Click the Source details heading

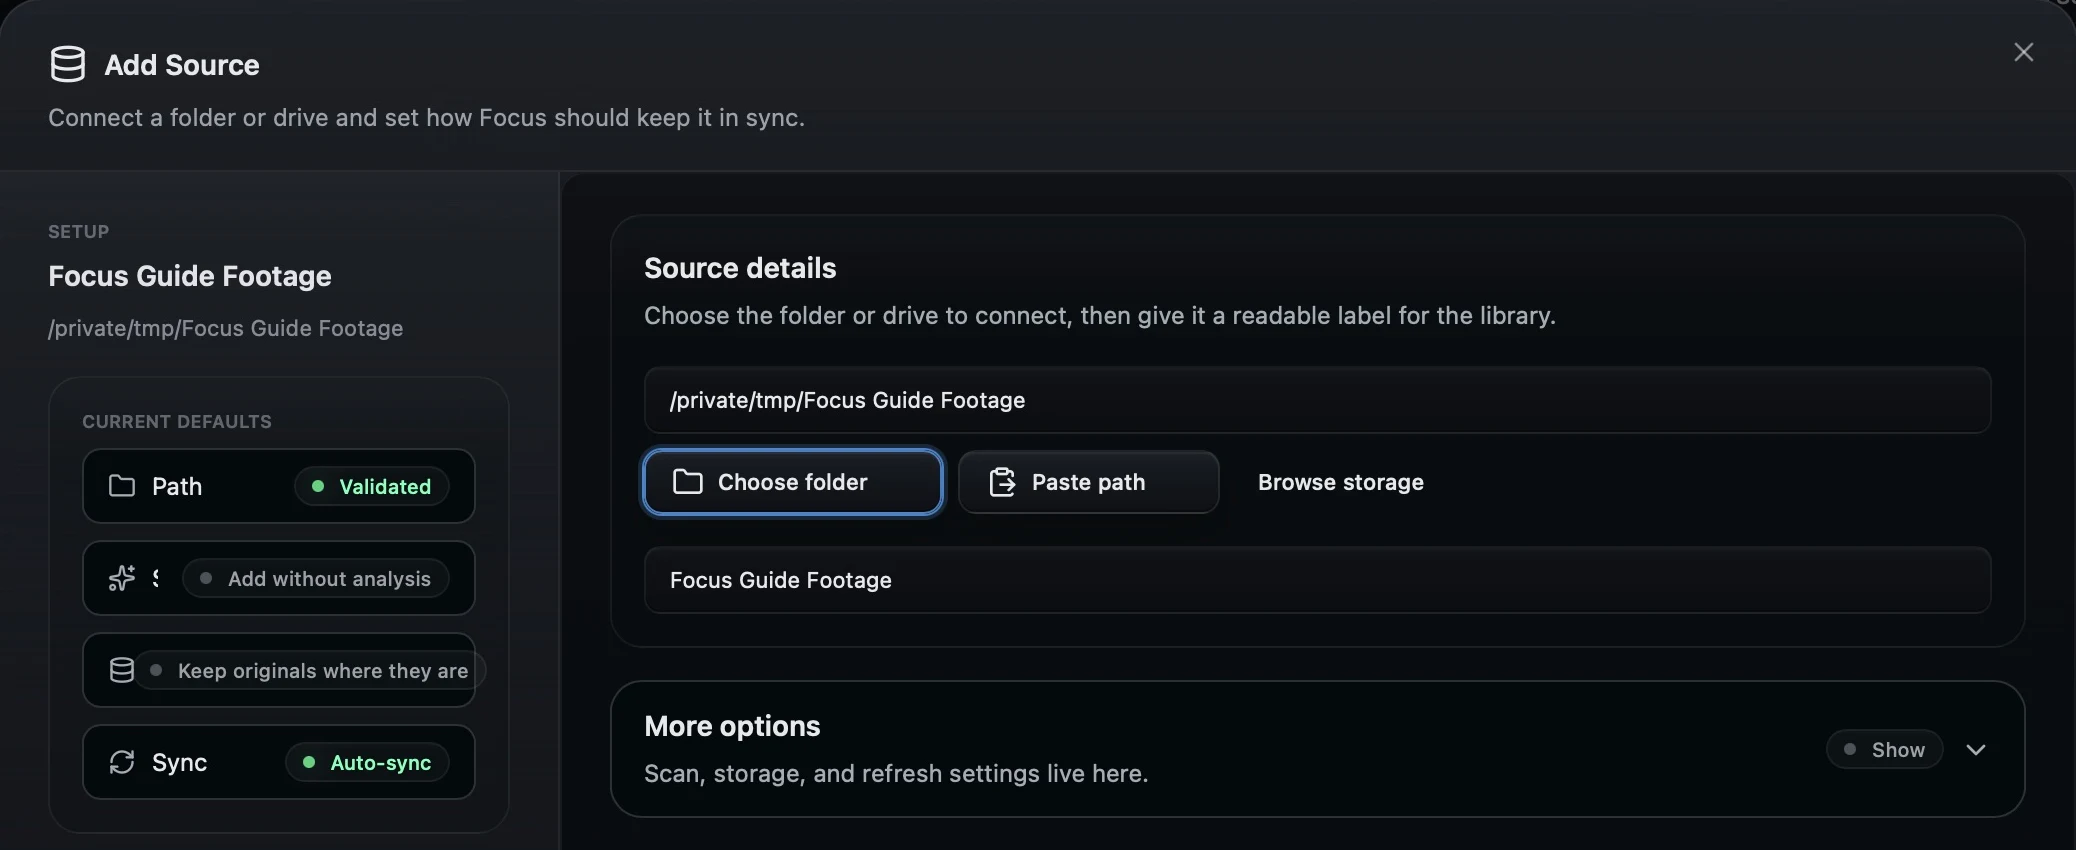pos(740,268)
